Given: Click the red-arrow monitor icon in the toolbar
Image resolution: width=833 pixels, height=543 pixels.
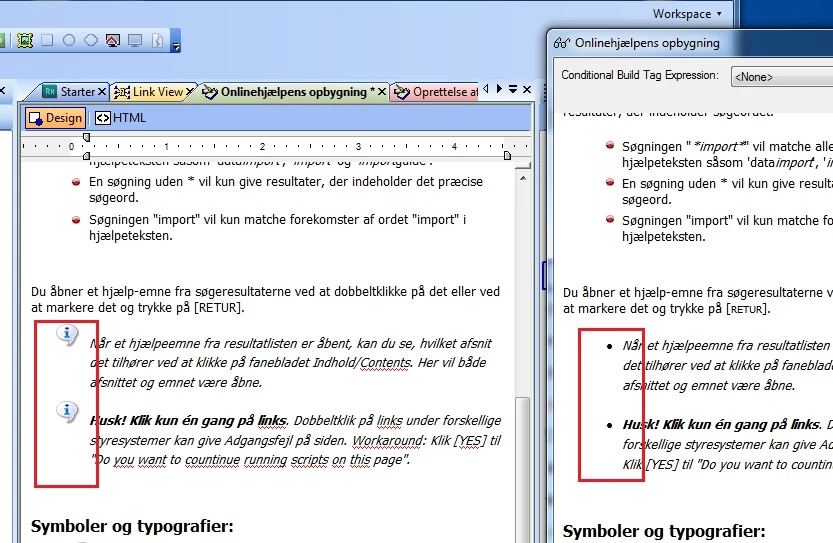Looking at the screenshot, I should click(x=113, y=40).
